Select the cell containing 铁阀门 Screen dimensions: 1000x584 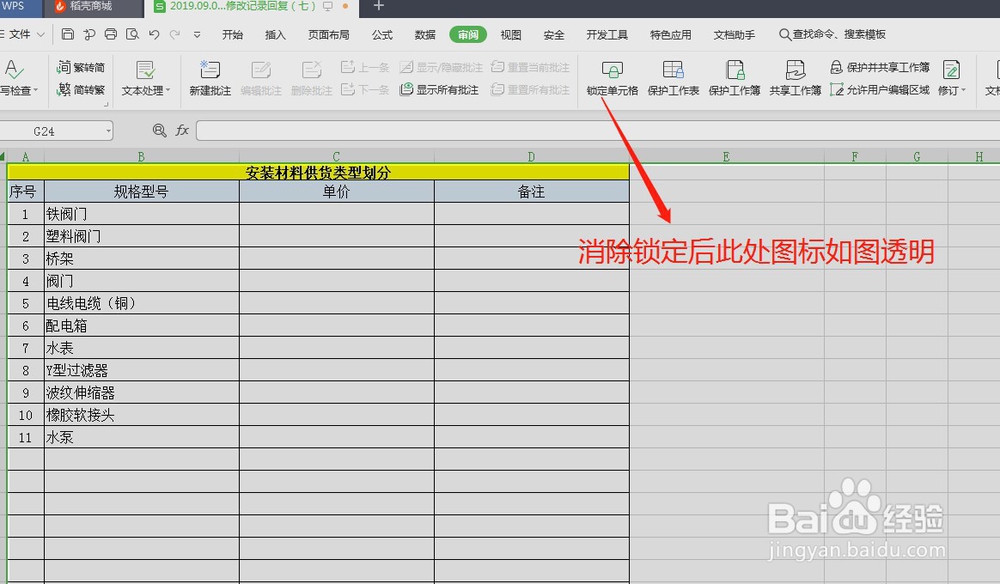[x=142, y=214]
